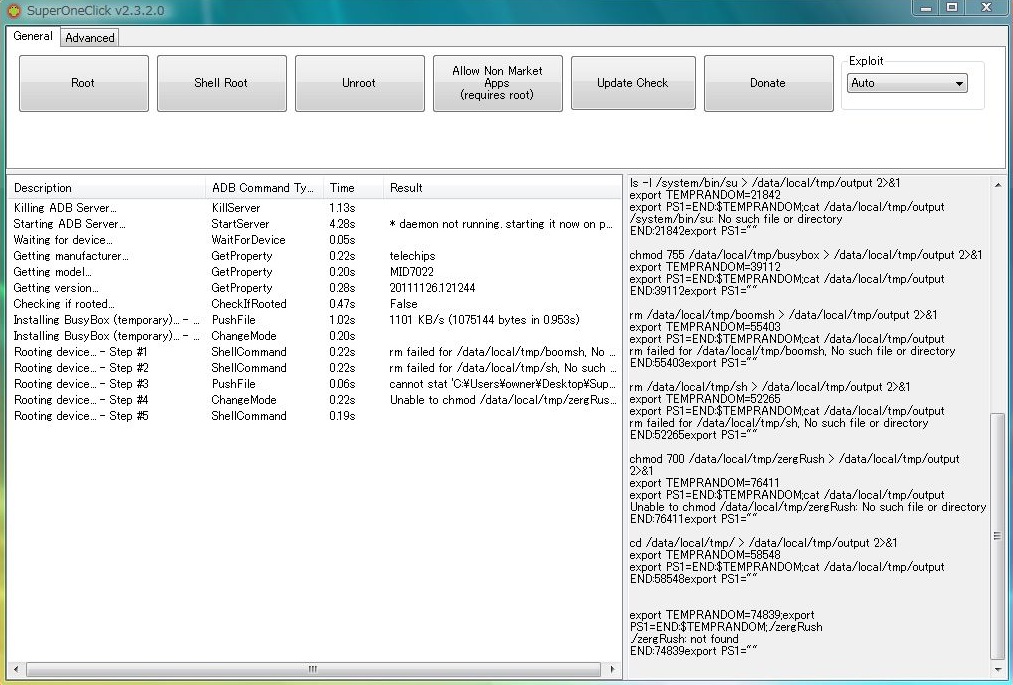
Task: Click the output console scroll down arrow
Action: pyautogui.click(x=997, y=669)
